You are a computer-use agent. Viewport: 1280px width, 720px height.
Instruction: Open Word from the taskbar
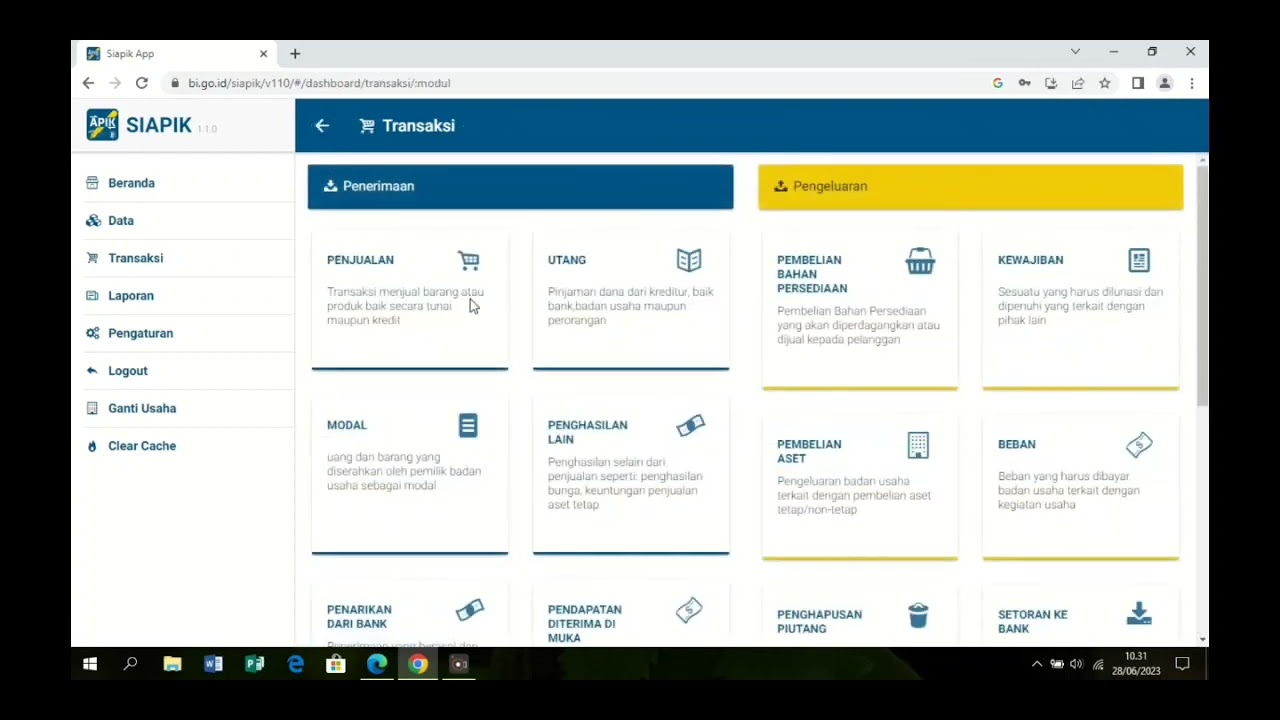click(213, 664)
